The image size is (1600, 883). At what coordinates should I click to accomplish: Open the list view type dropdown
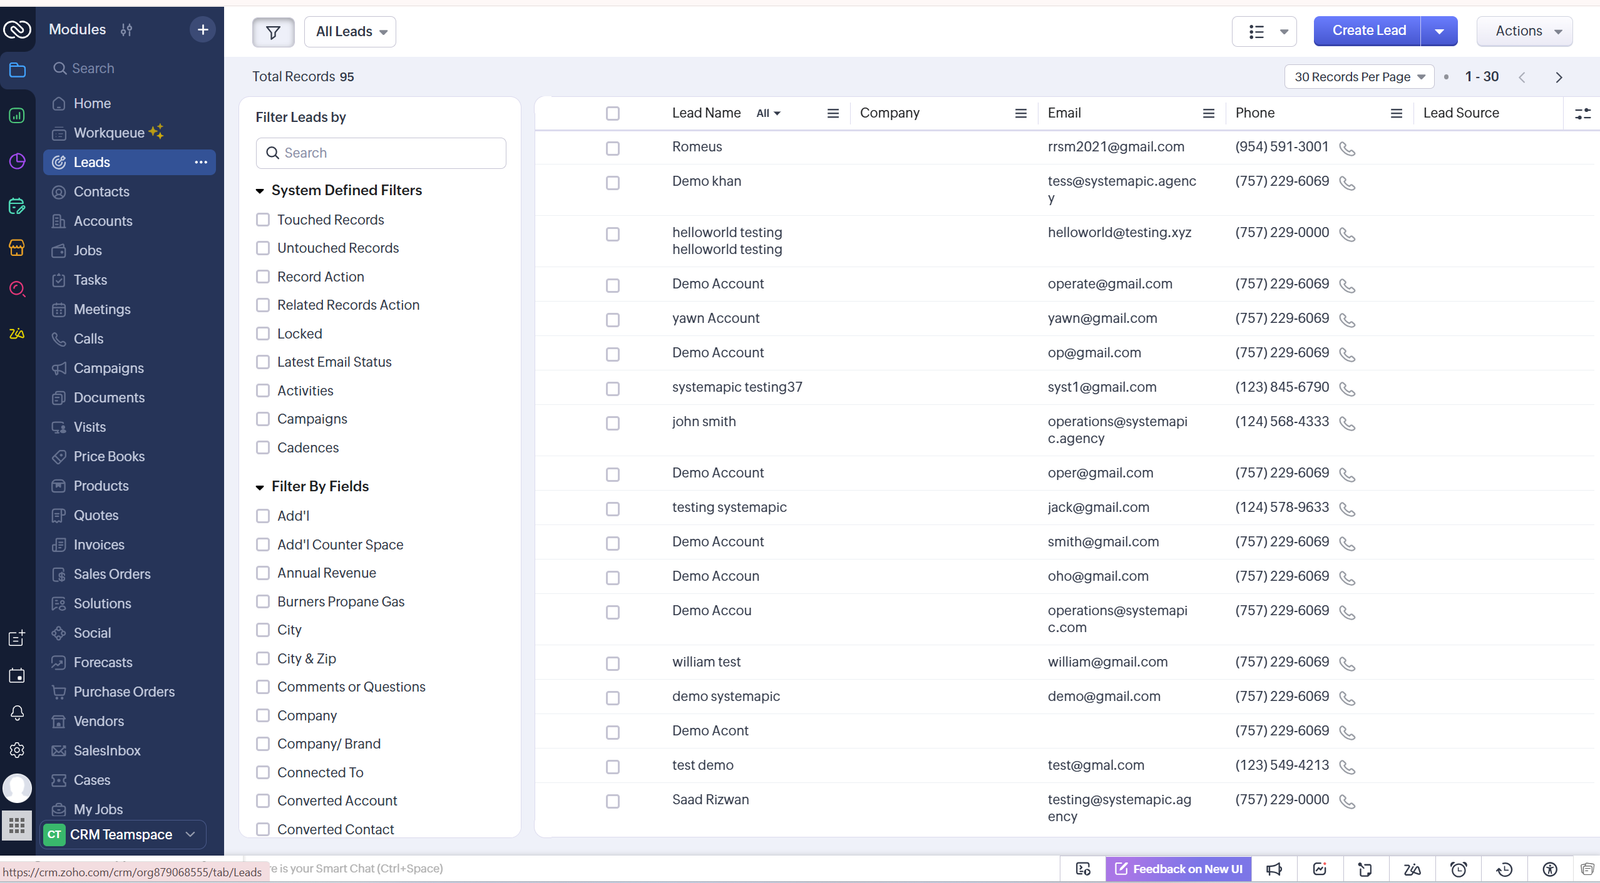click(1265, 32)
